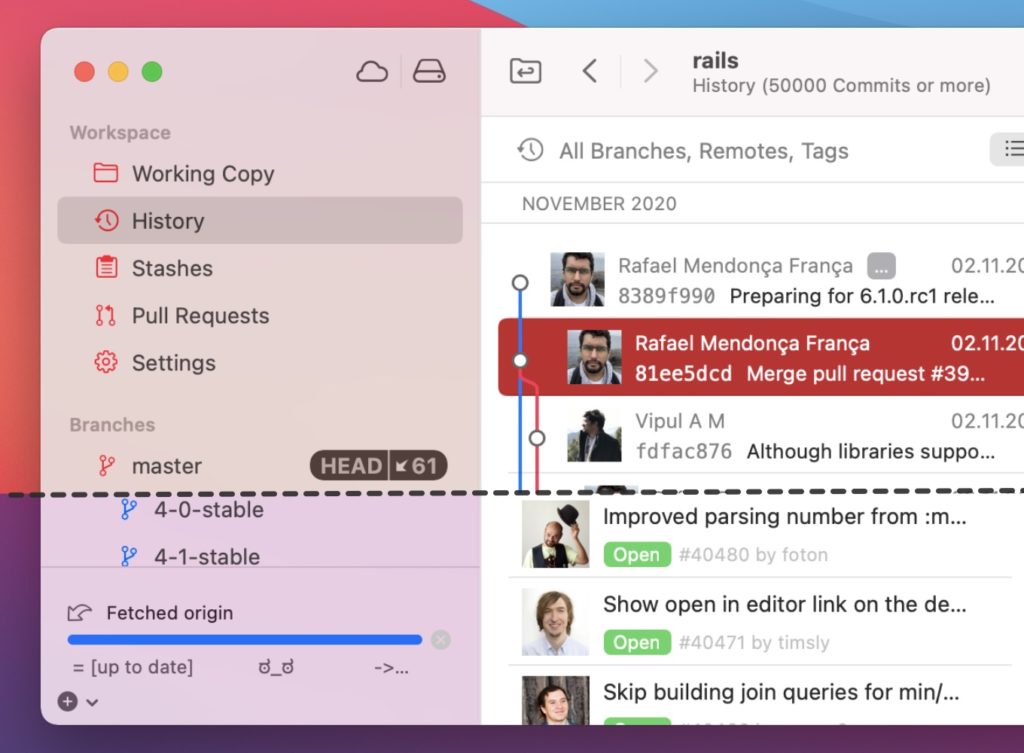Click graph node for commit fdfac876
1024x753 pixels.
point(537,438)
